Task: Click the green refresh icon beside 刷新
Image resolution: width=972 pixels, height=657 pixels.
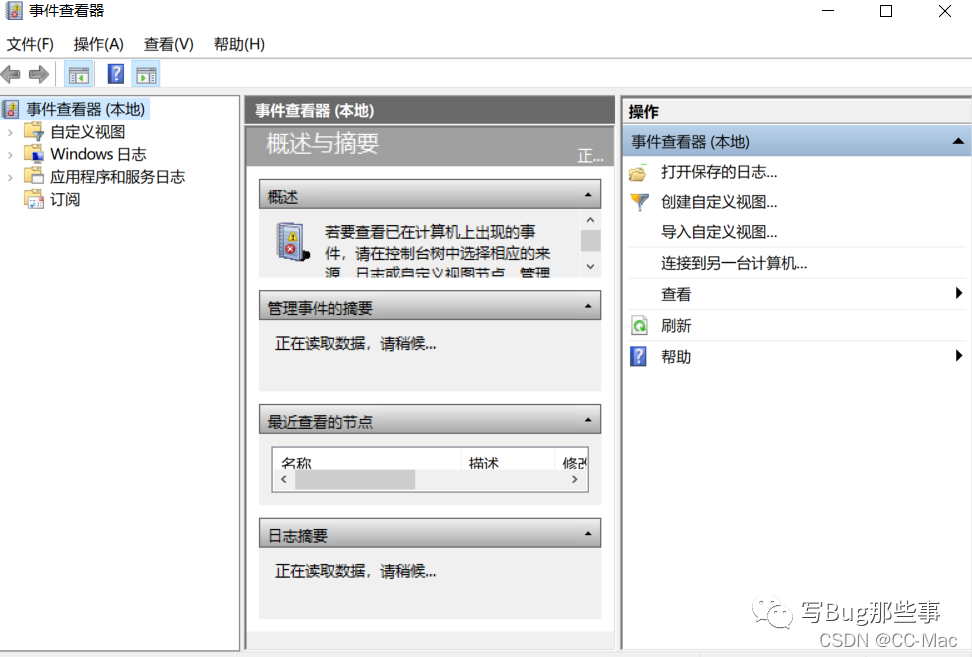Action: pyautogui.click(x=638, y=325)
